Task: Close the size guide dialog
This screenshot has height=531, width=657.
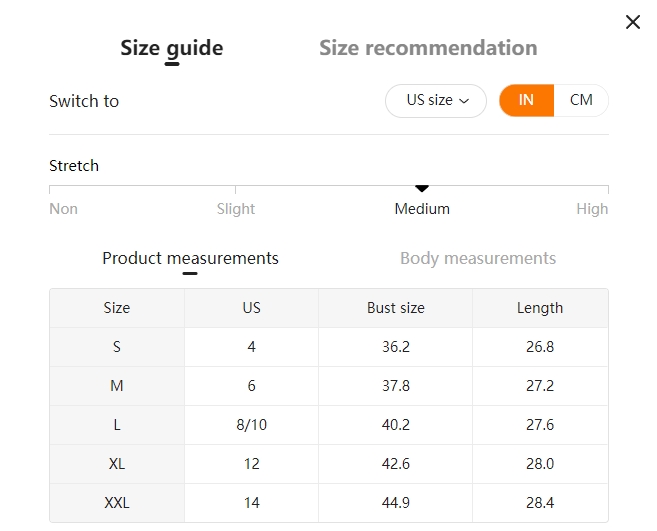Action: coord(632,22)
